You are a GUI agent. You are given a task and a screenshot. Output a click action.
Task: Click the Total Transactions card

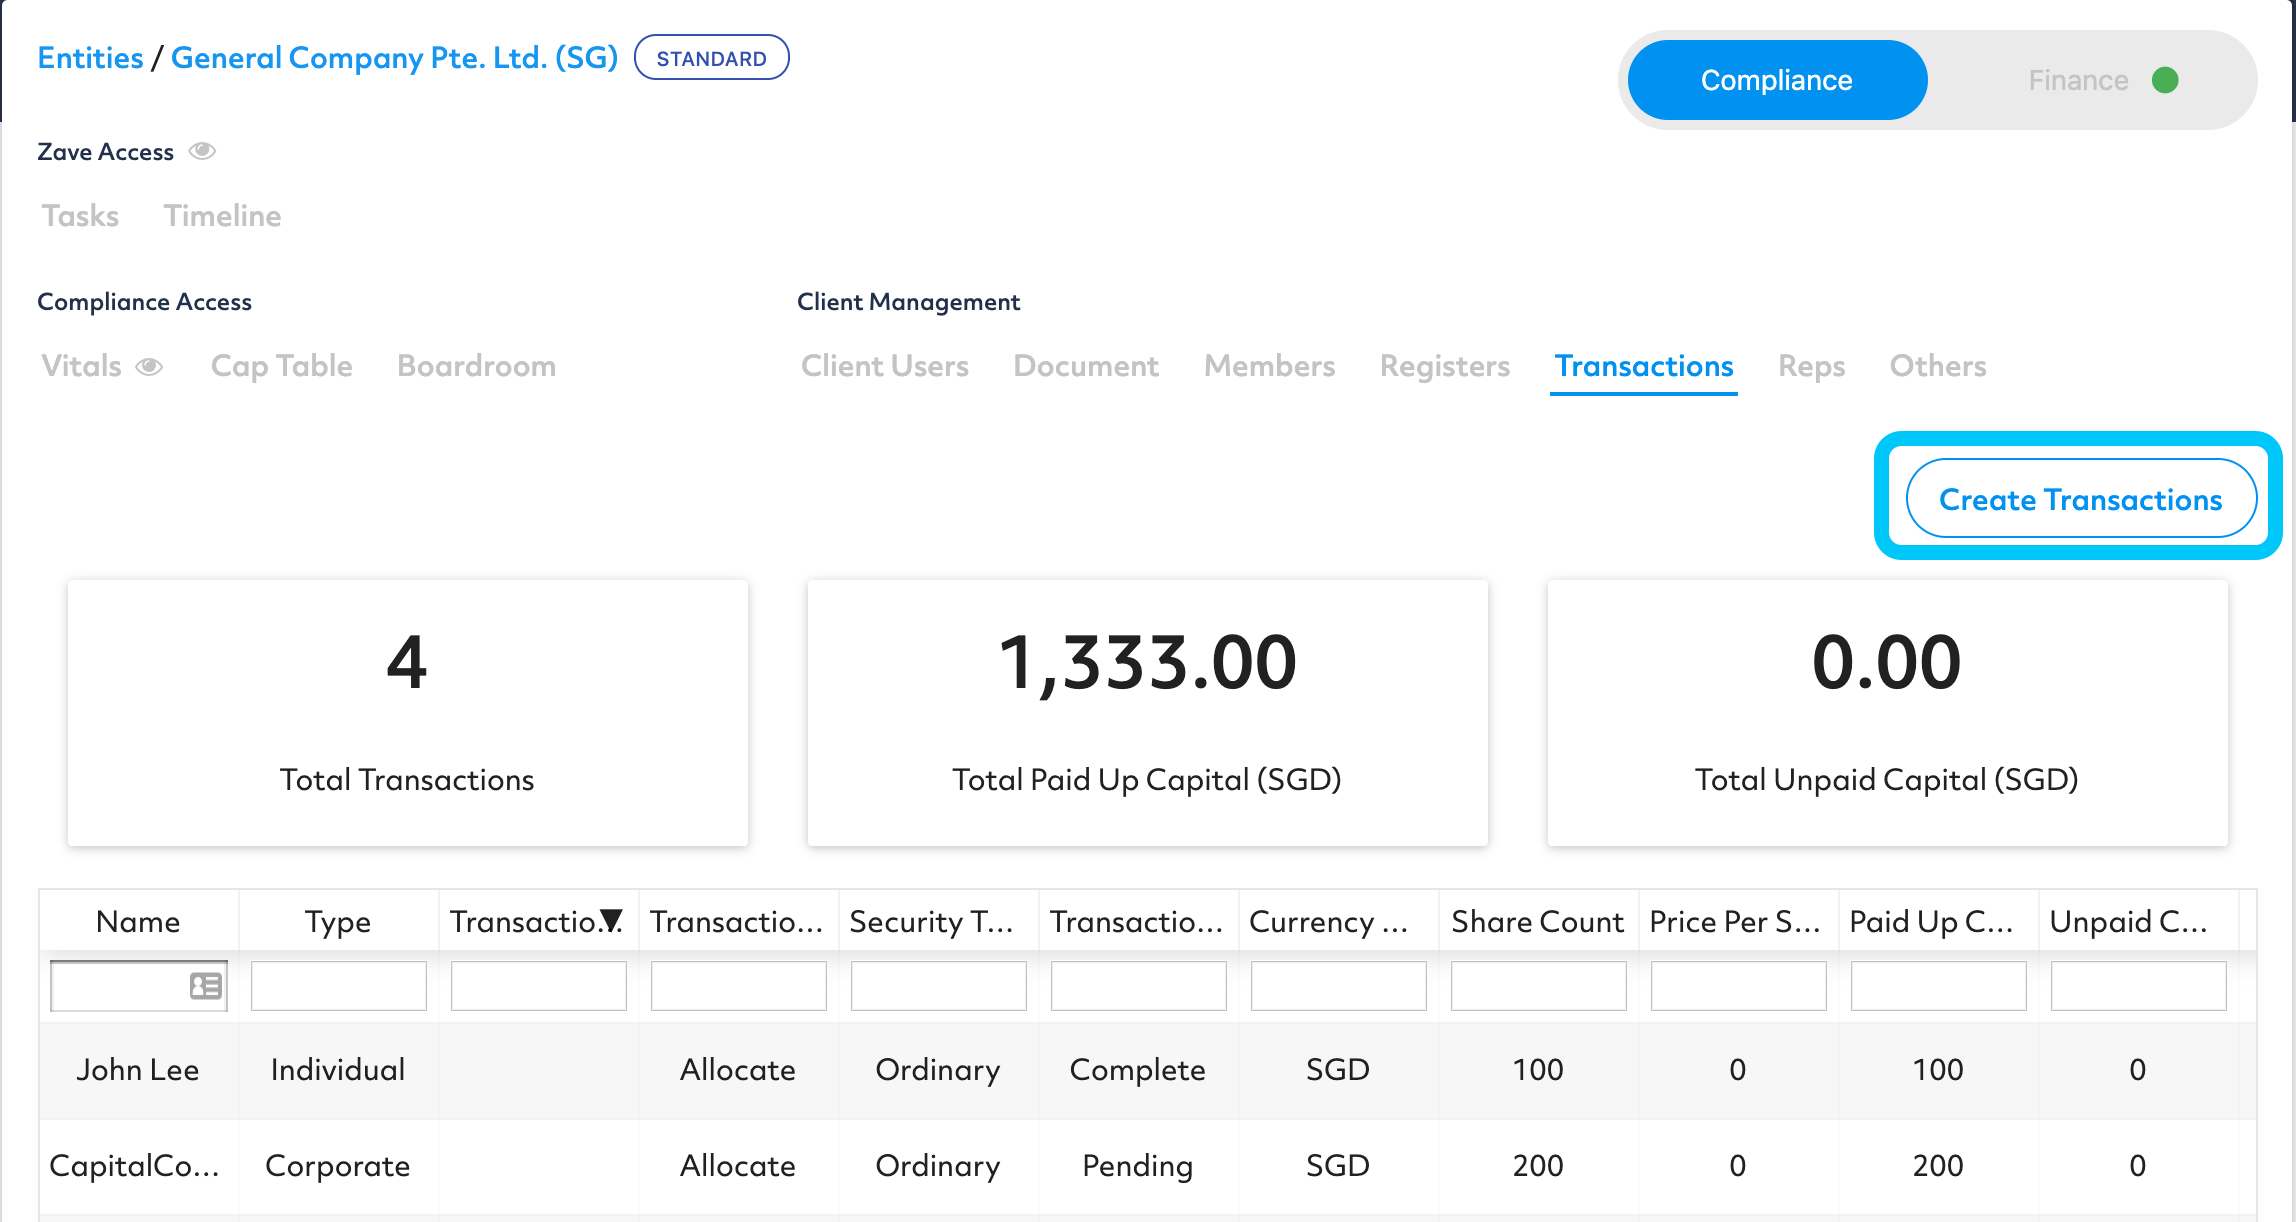pyautogui.click(x=408, y=713)
